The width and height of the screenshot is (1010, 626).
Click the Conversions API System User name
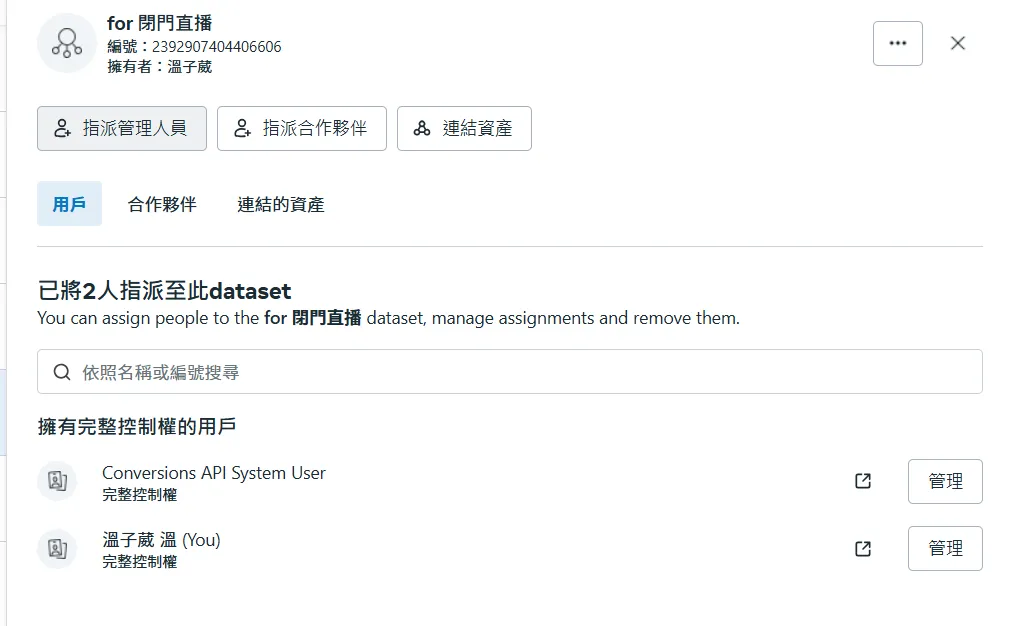(x=214, y=473)
